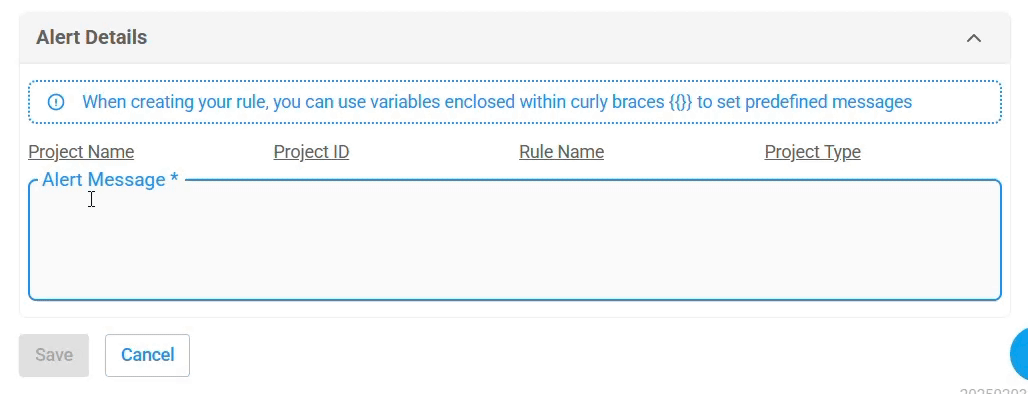
Task: Insert the Project ID variable
Action: [x=311, y=151]
